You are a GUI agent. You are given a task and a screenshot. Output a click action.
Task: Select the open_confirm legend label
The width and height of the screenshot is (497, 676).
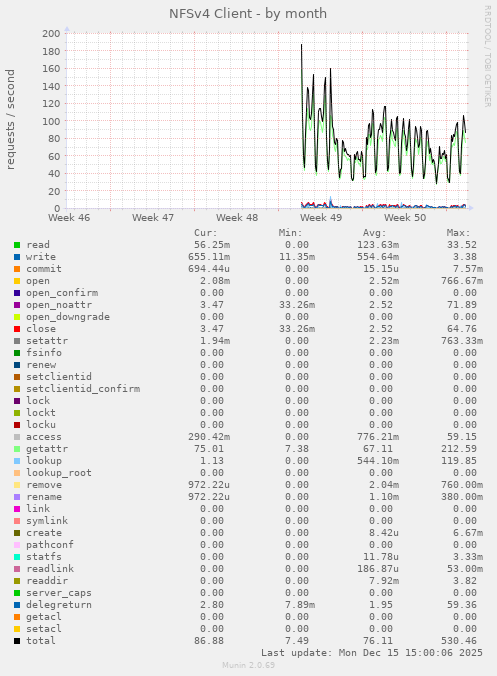62,293
